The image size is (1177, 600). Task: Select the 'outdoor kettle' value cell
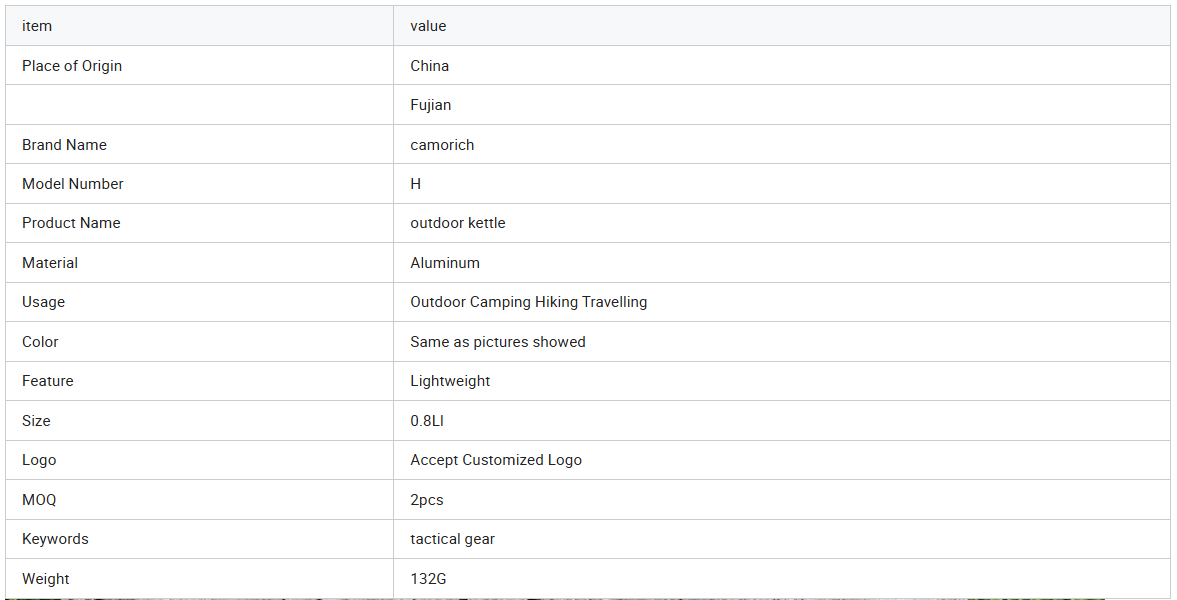458,223
